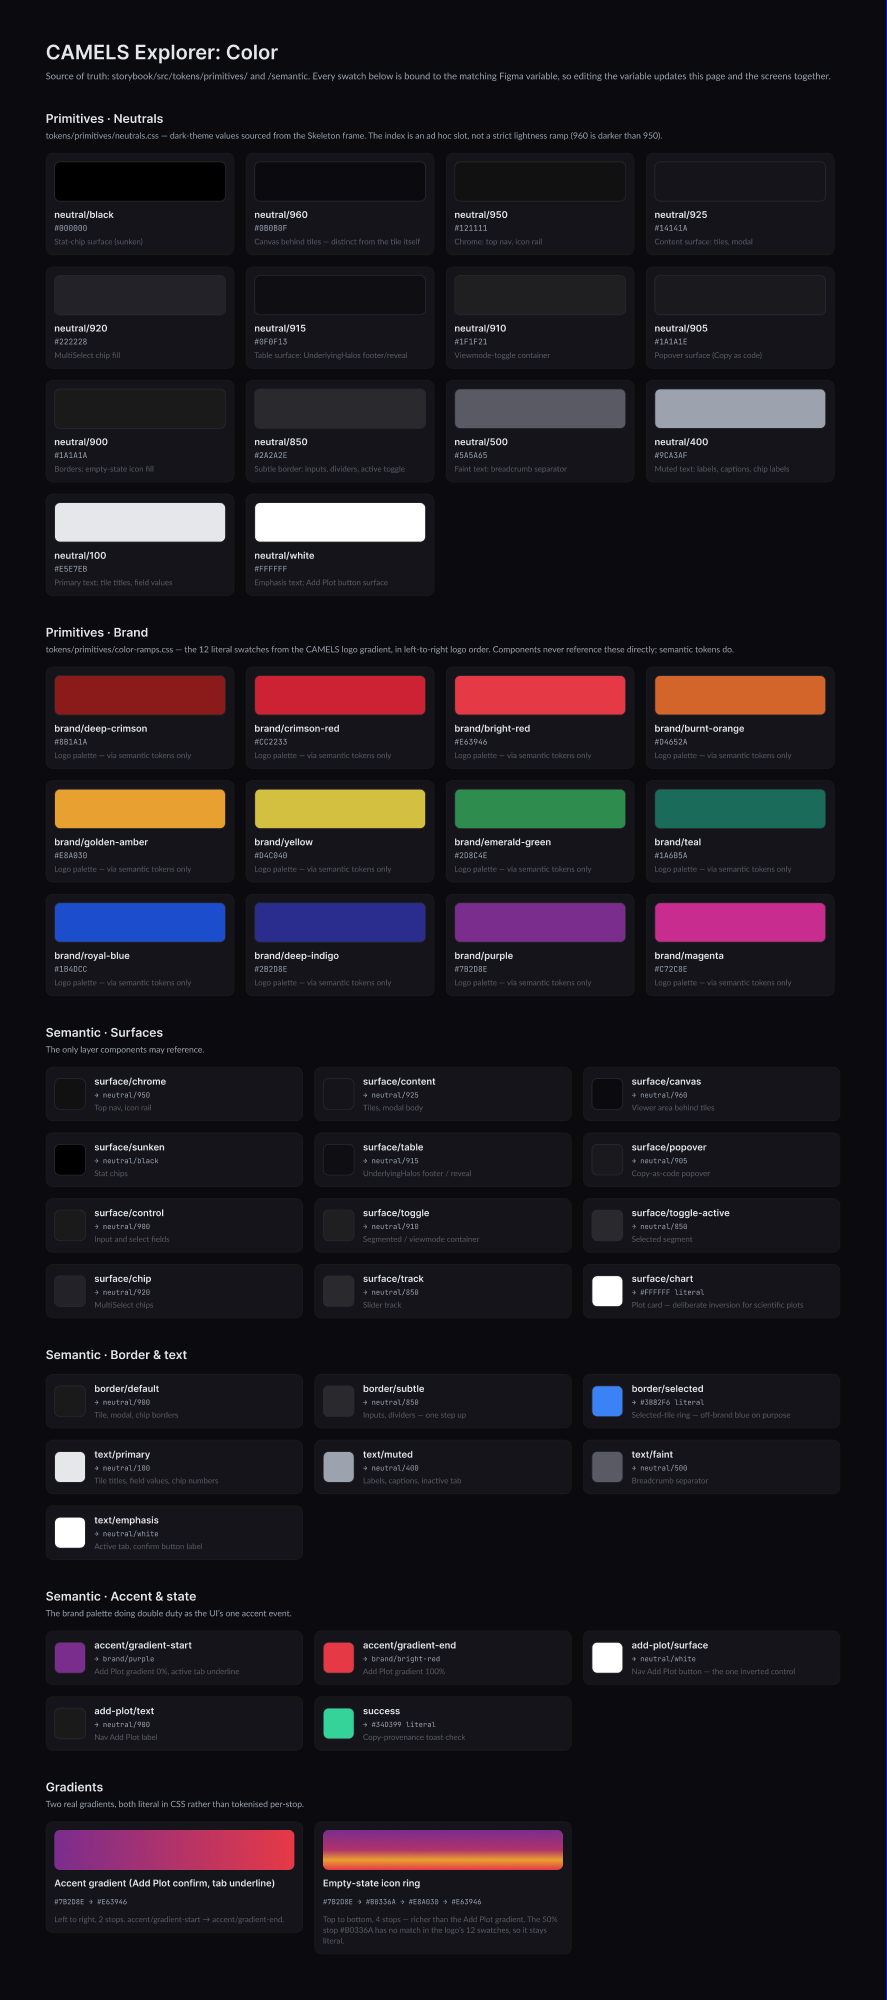This screenshot has height=2000, width=887.
Task: Pick the brand/crimson-red swatch
Action: 340,695
